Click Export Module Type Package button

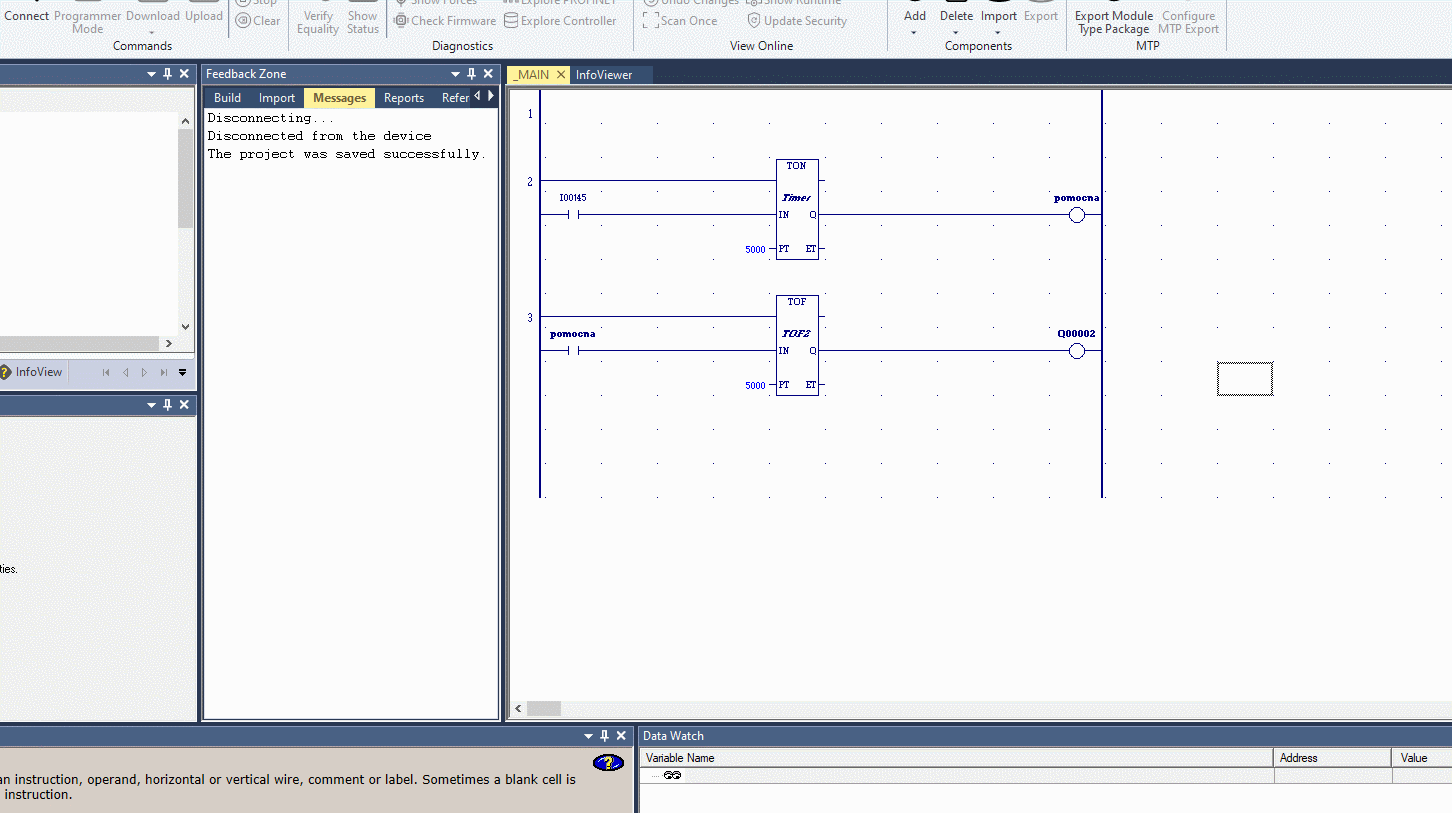coord(1113,22)
